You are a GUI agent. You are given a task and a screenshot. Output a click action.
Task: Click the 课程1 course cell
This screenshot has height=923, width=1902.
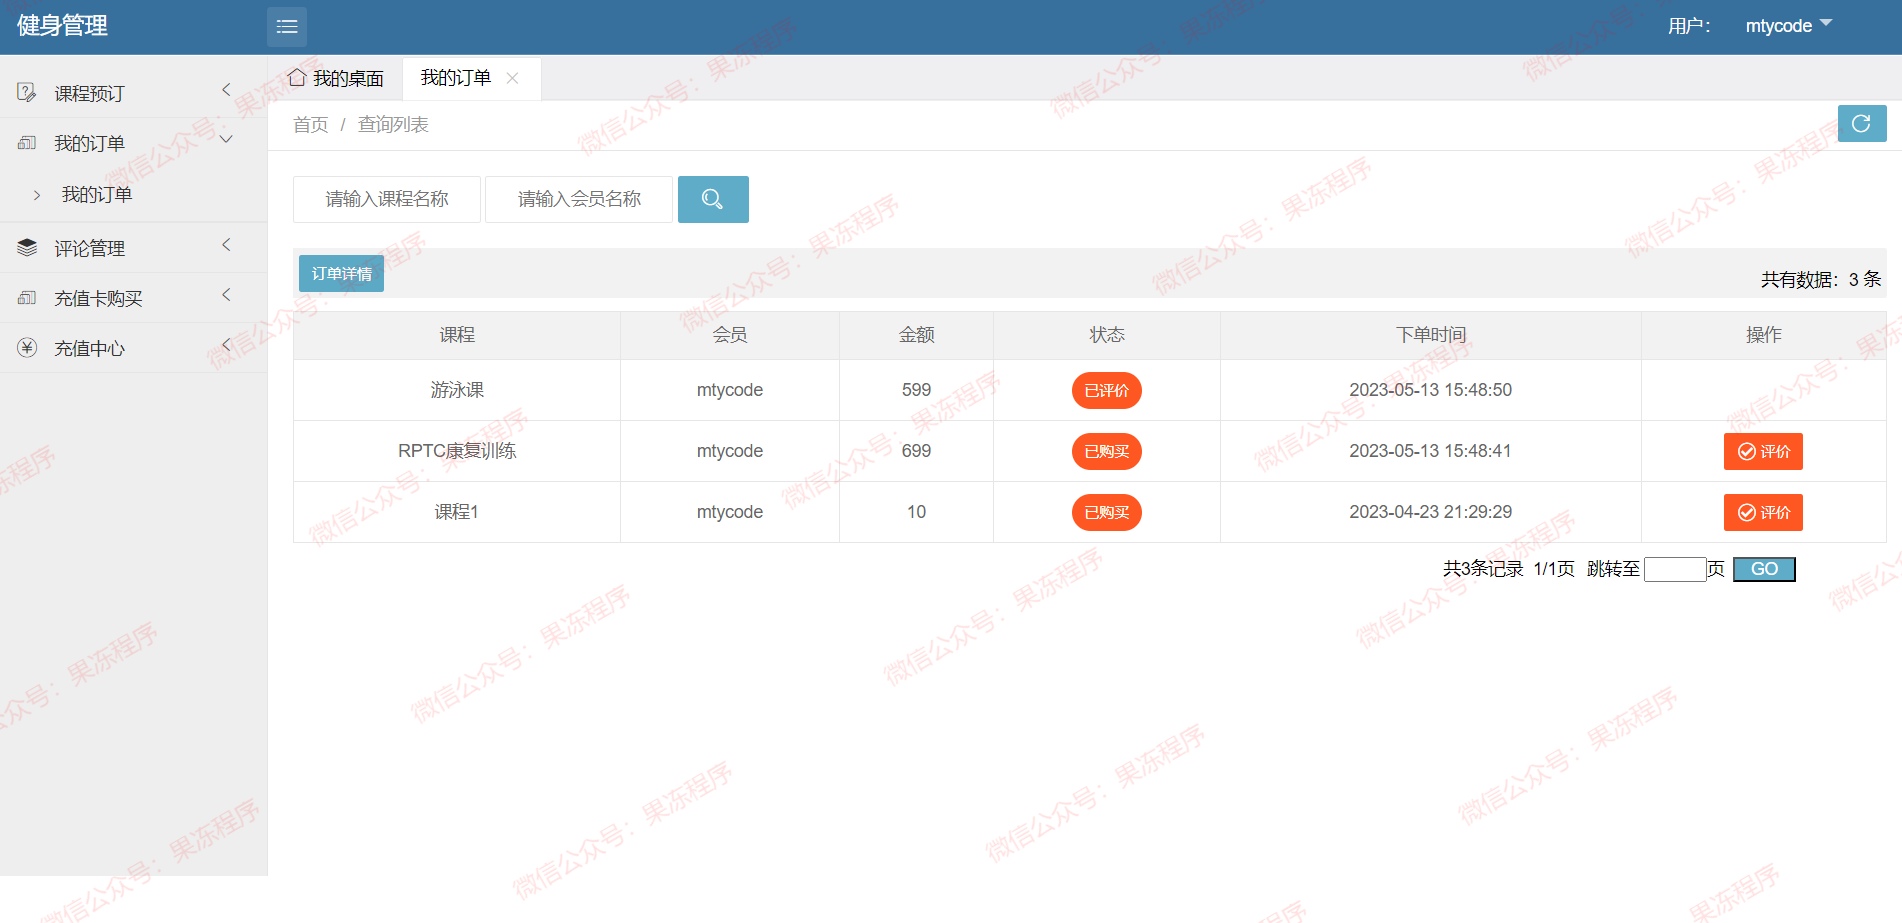pyautogui.click(x=457, y=512)
